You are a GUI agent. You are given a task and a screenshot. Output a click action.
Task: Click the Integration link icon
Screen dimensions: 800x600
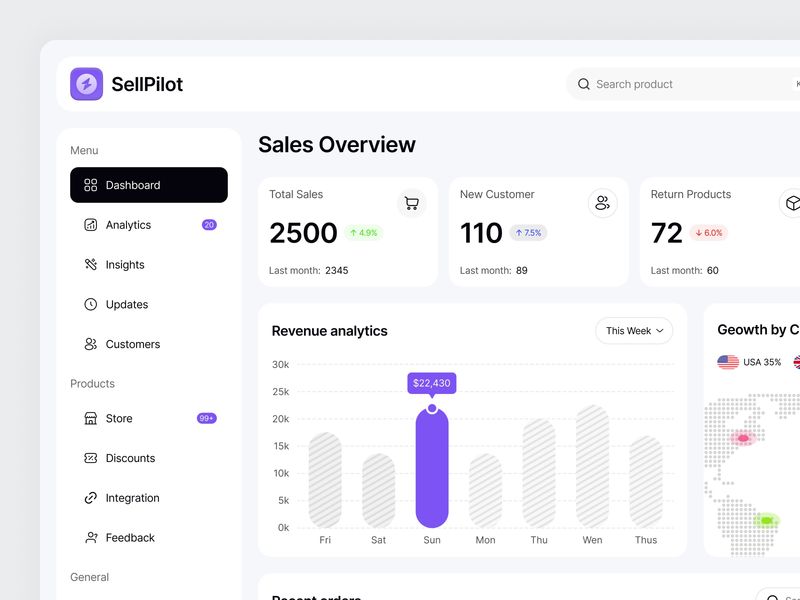(89, 498)
